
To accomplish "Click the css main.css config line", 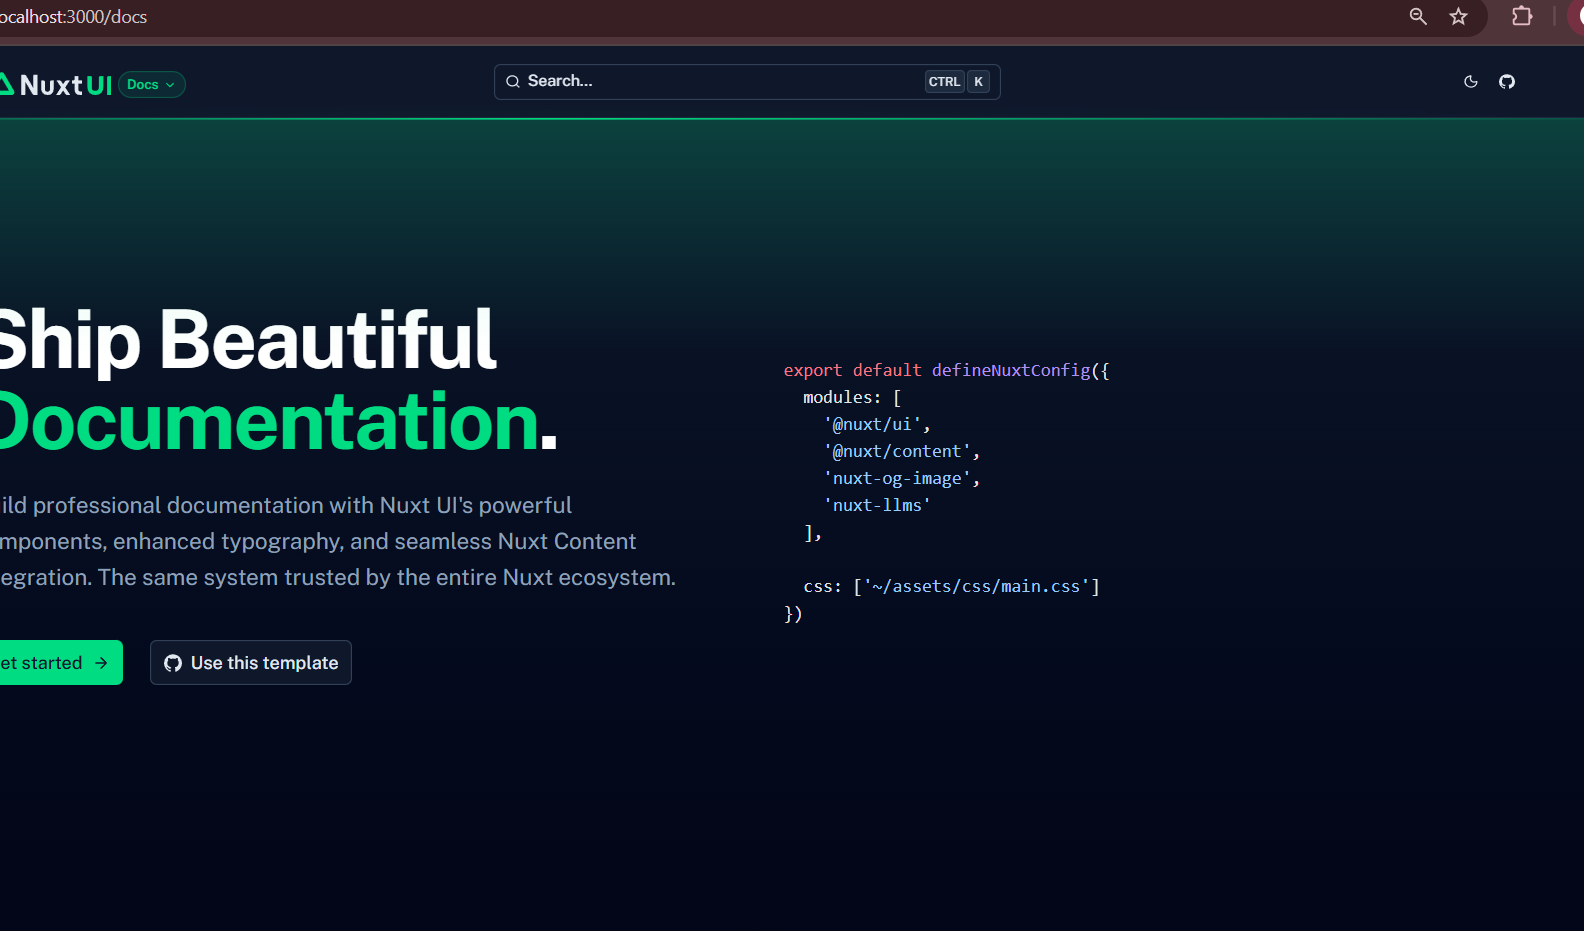I will tap(951, 587).
